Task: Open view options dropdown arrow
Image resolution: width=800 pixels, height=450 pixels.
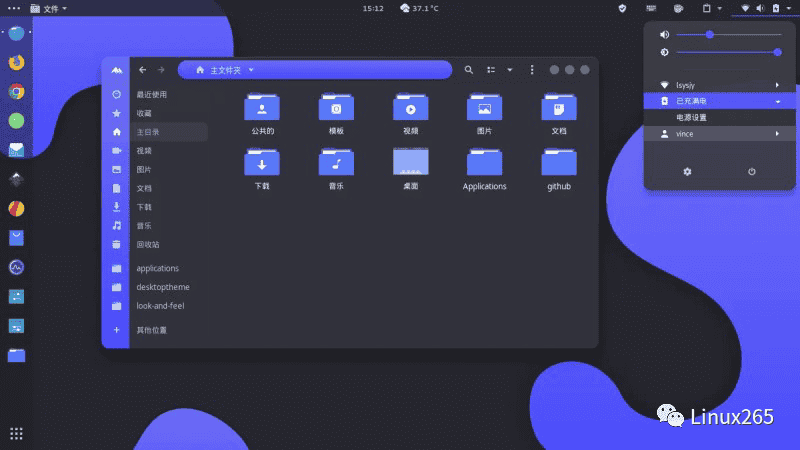Action: [510, 70]
